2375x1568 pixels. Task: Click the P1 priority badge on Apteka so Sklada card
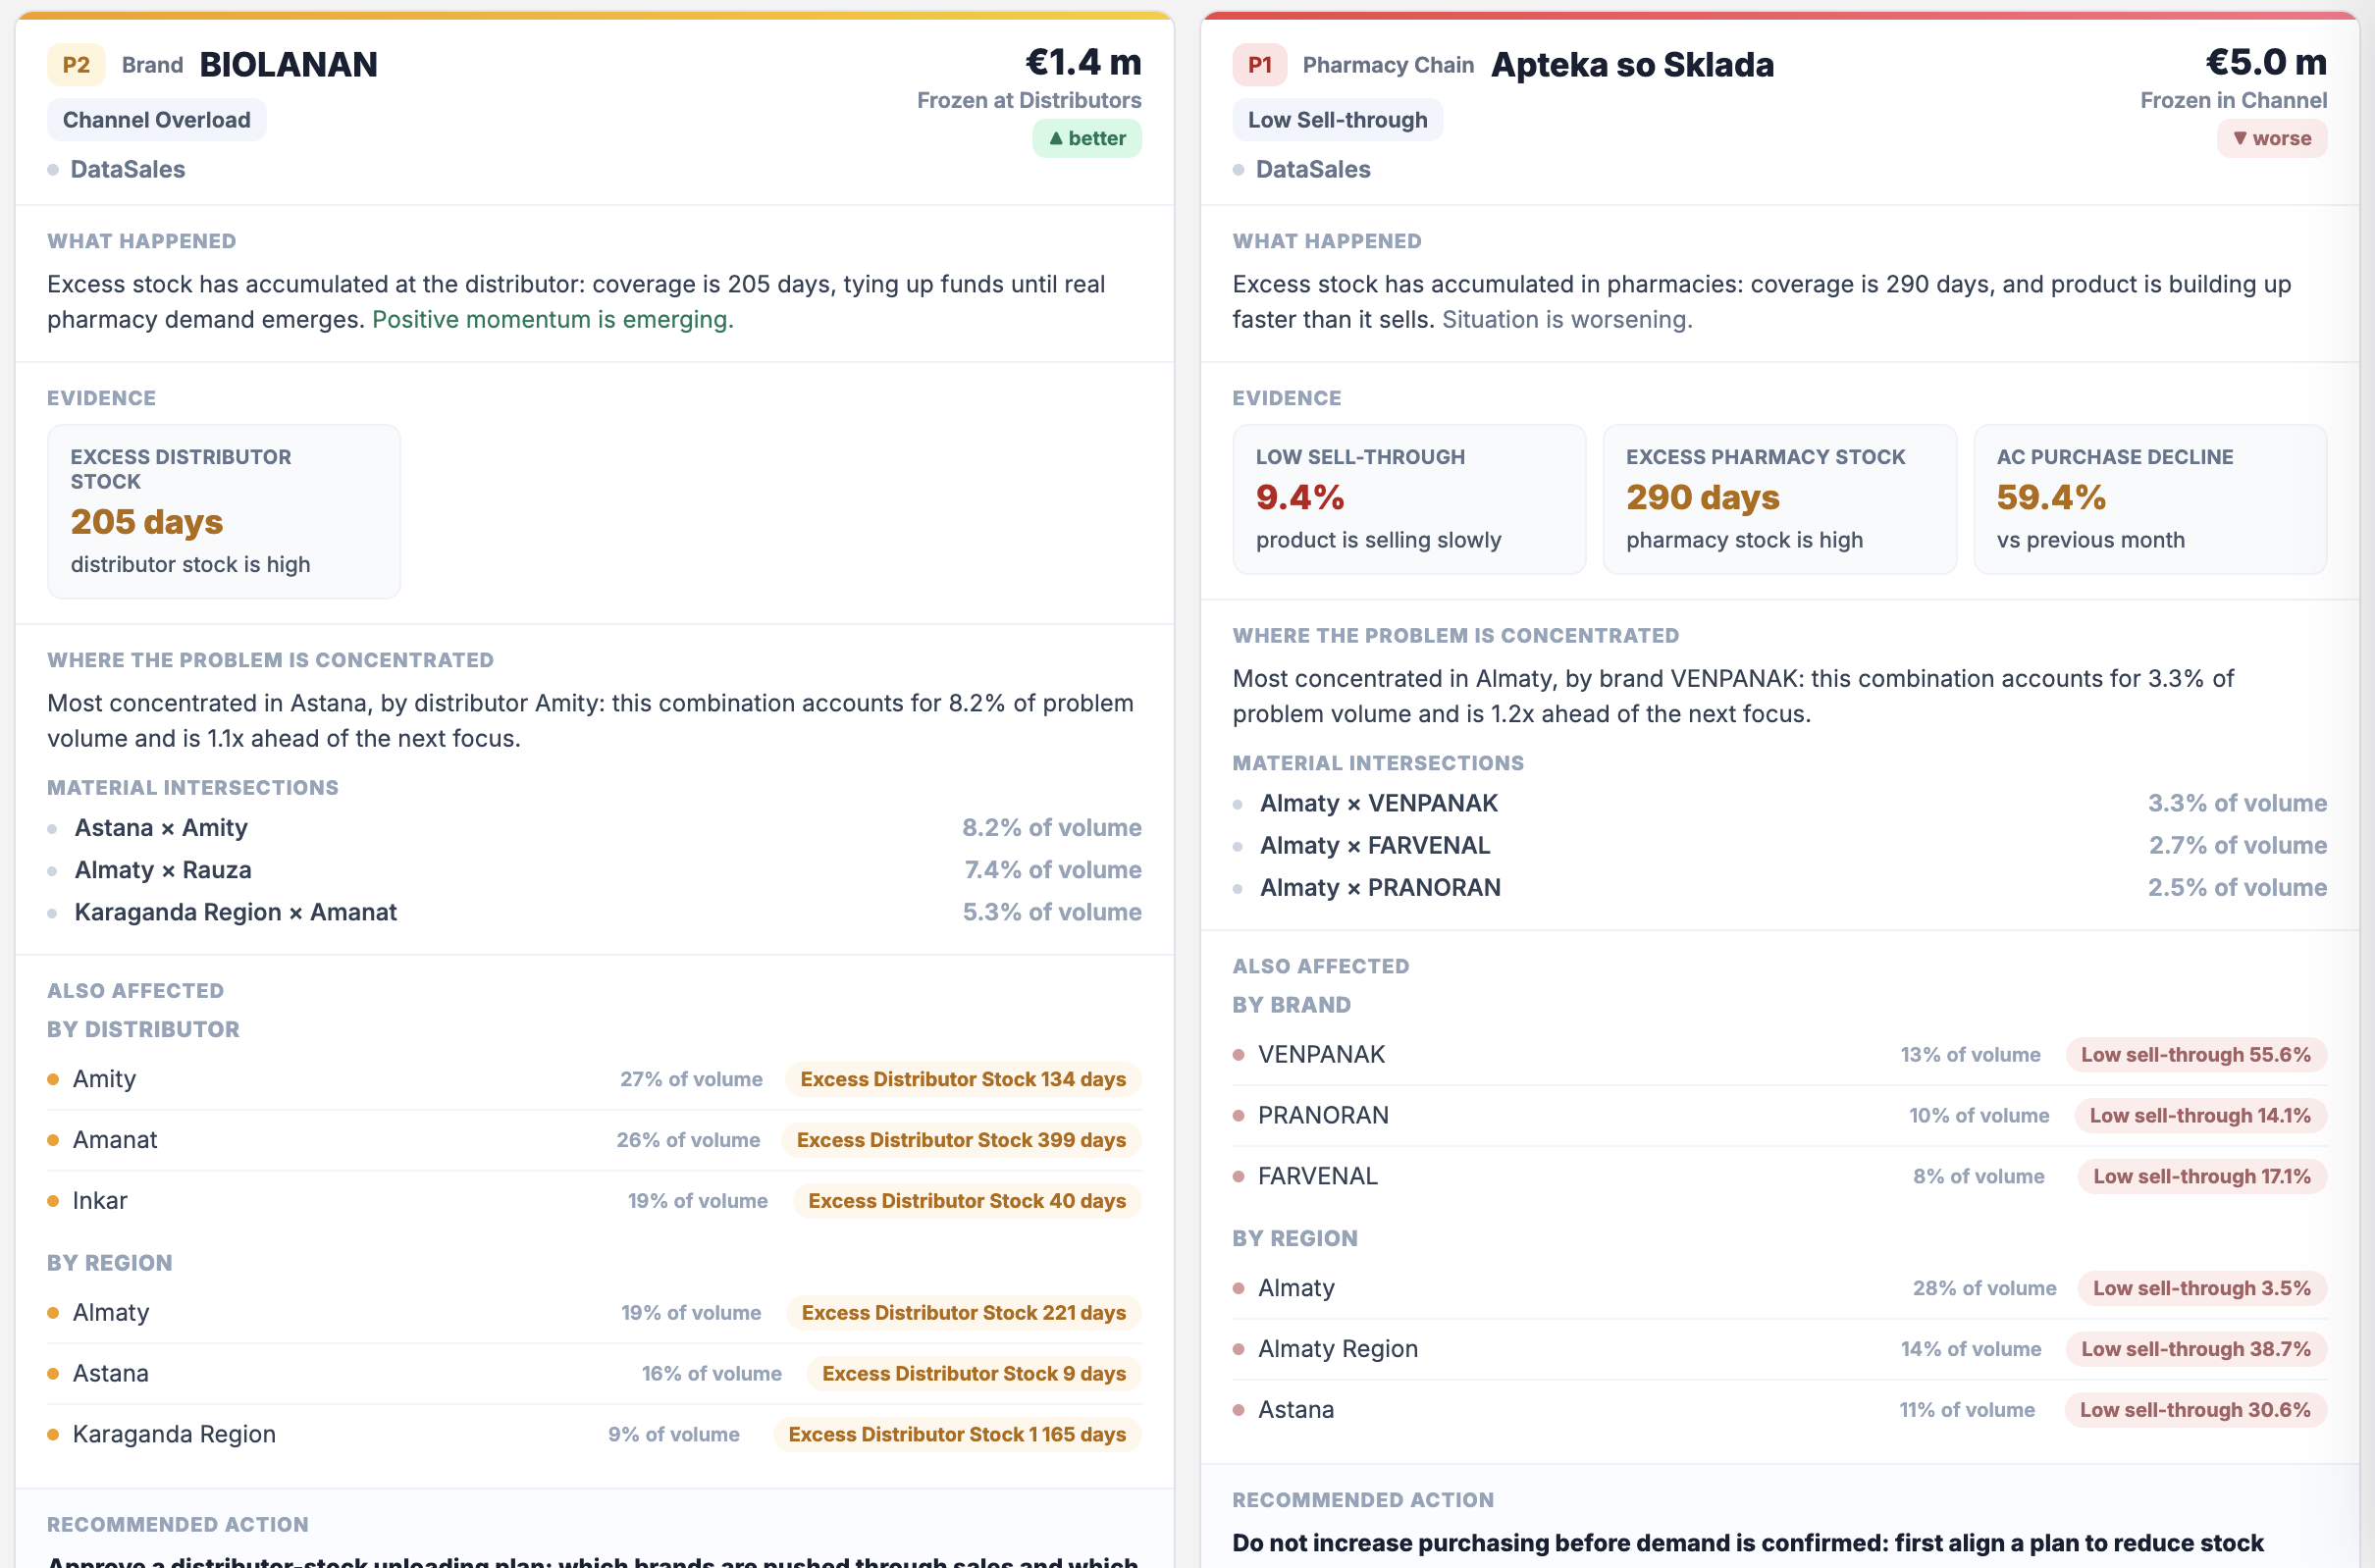[1260, 65]
